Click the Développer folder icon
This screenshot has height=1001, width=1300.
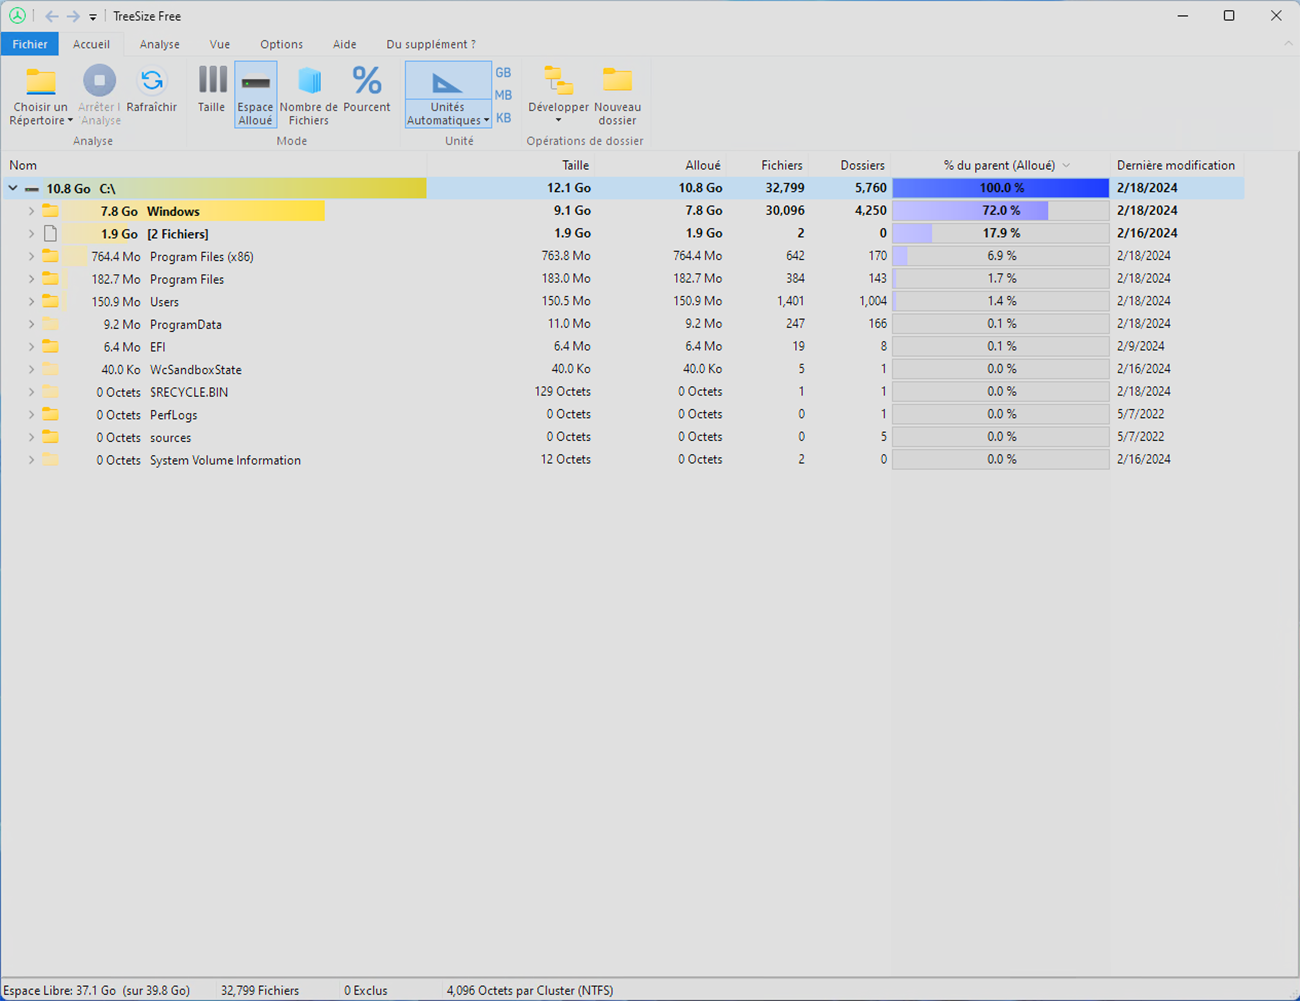point(558,82)
